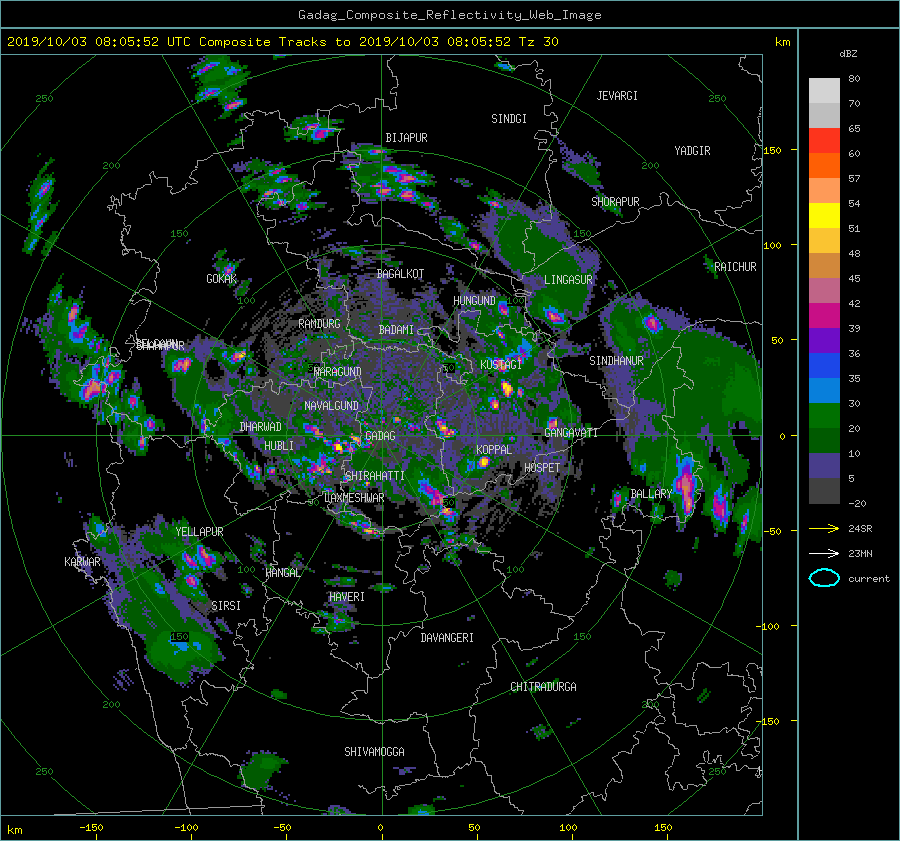Click the KARWAR city label
The image size is (900, 841).
(x=82, y=562)
